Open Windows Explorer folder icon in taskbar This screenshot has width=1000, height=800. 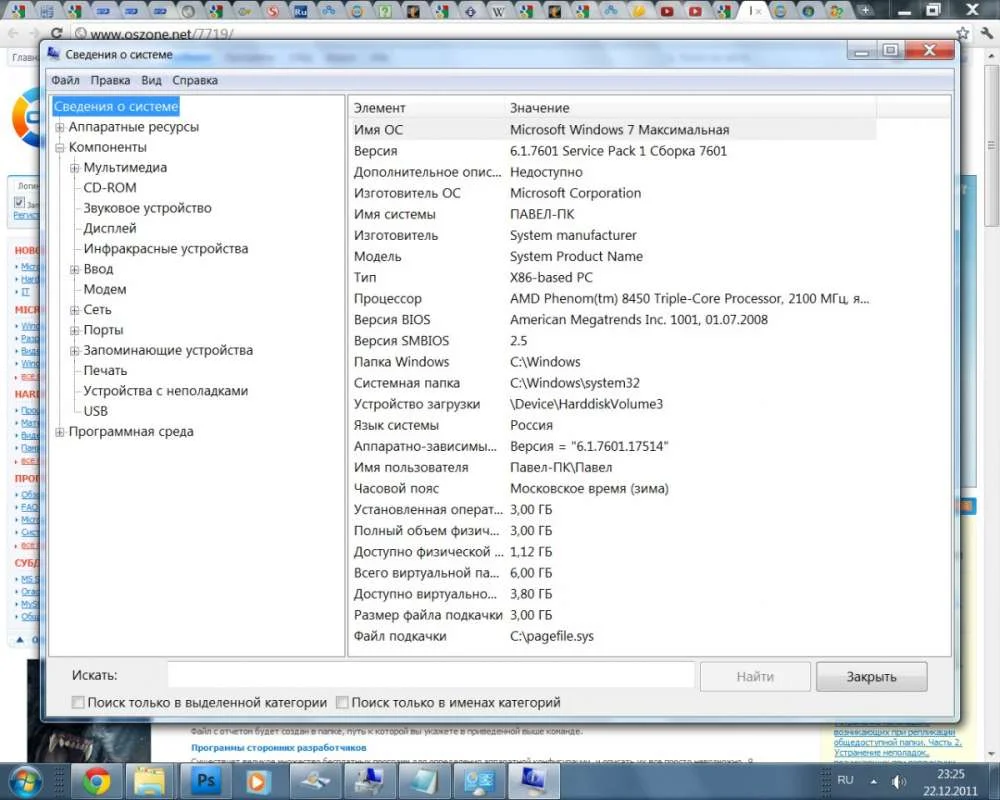(150, 781)
